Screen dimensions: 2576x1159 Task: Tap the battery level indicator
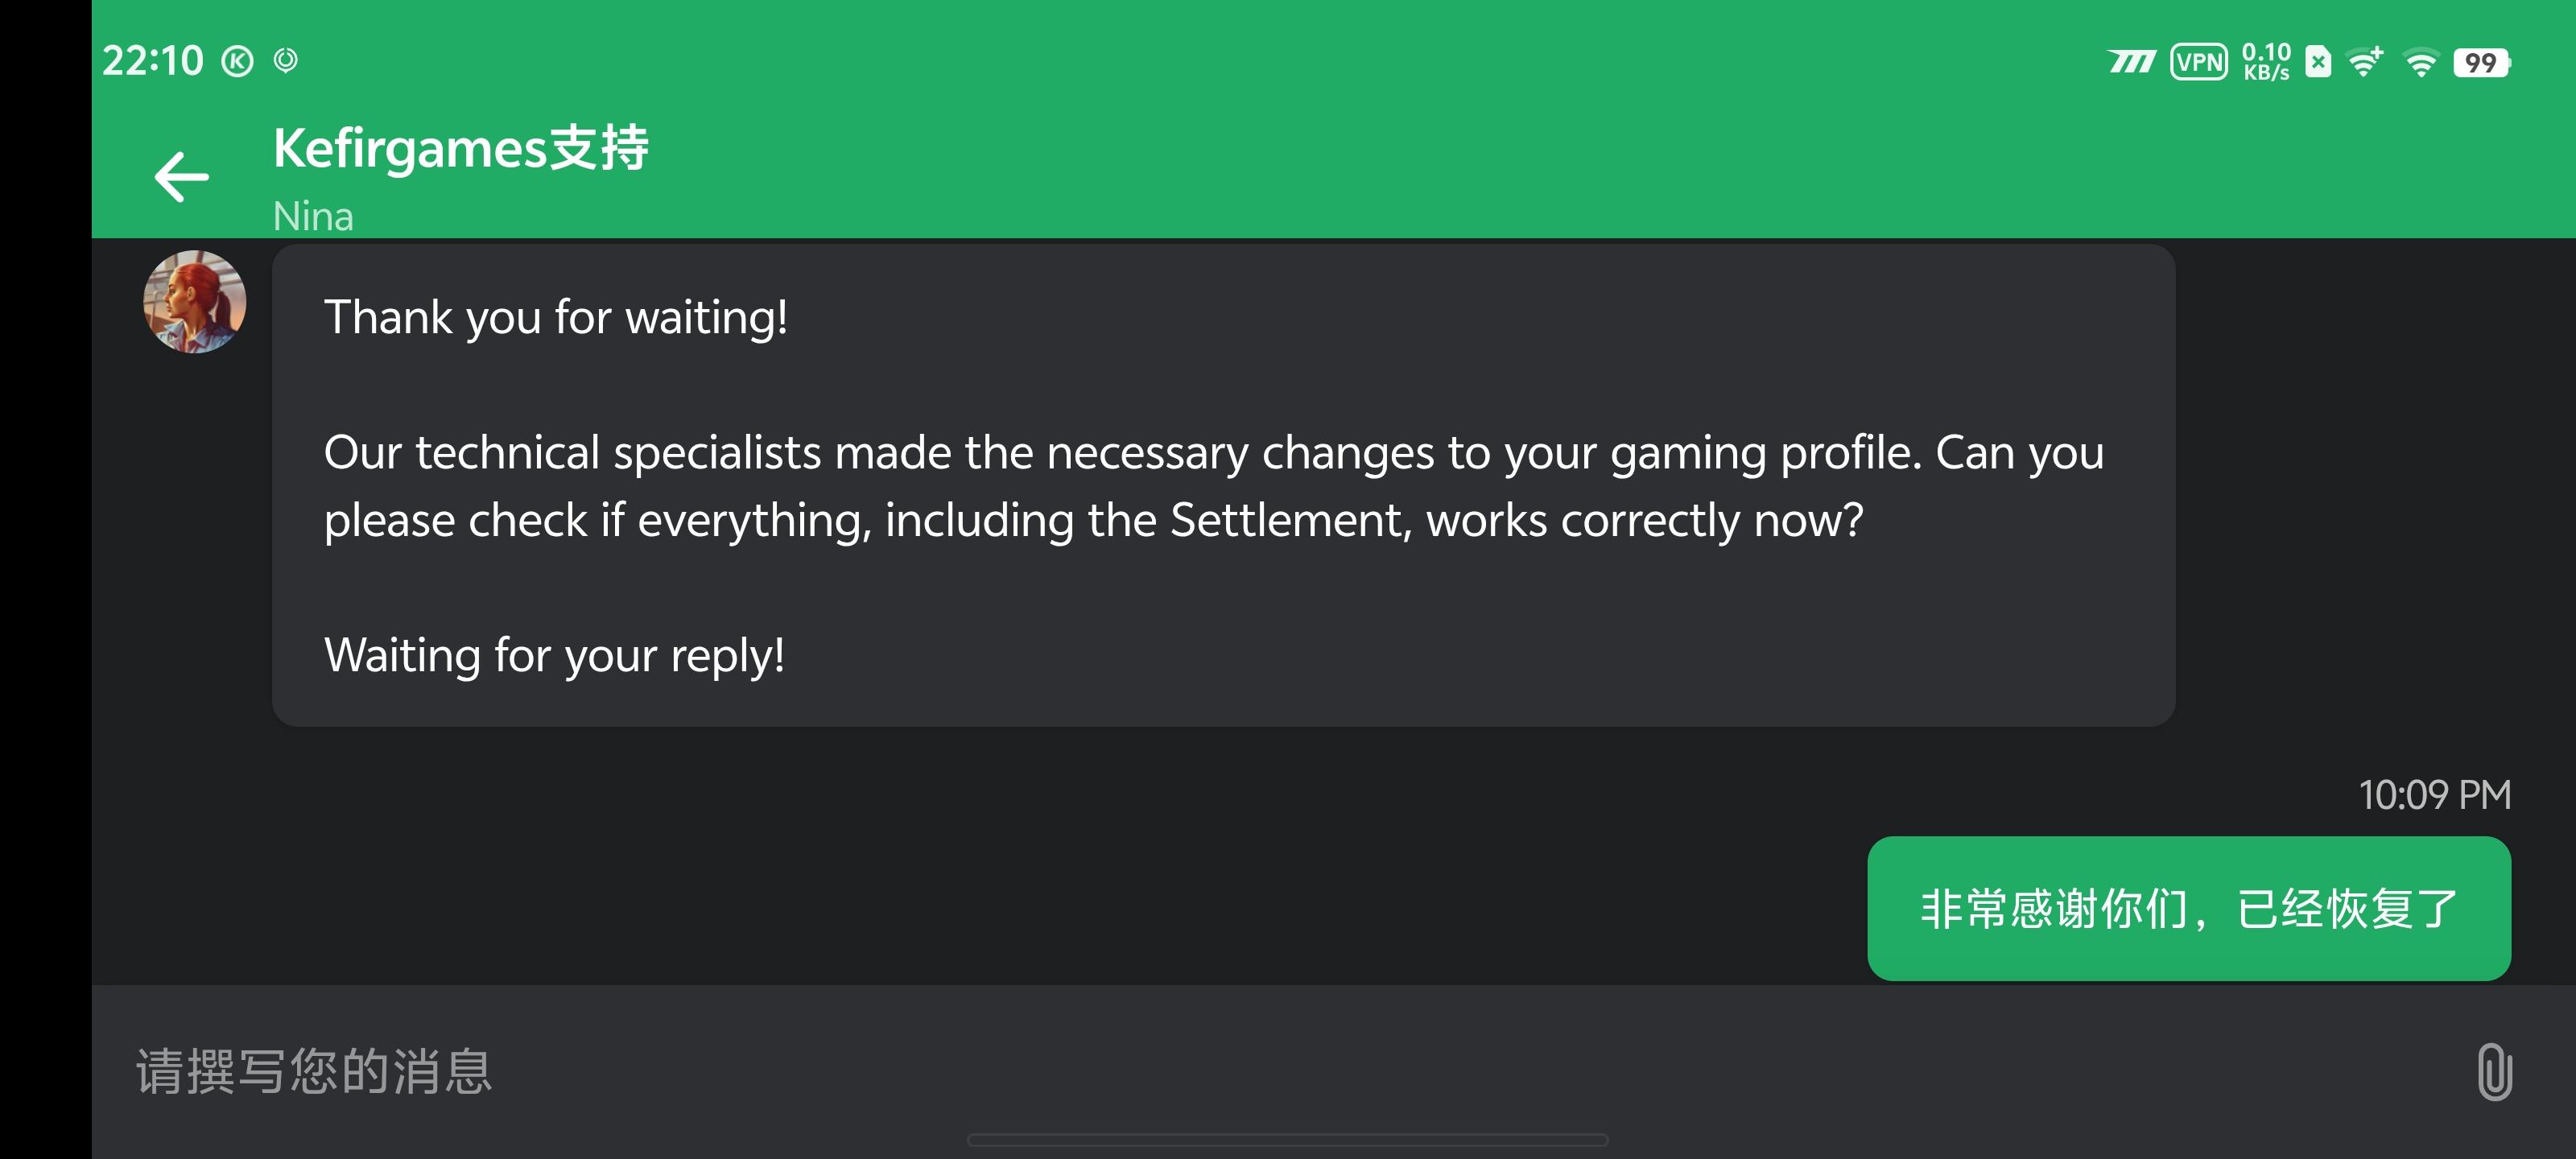(x=2481, y=63)
